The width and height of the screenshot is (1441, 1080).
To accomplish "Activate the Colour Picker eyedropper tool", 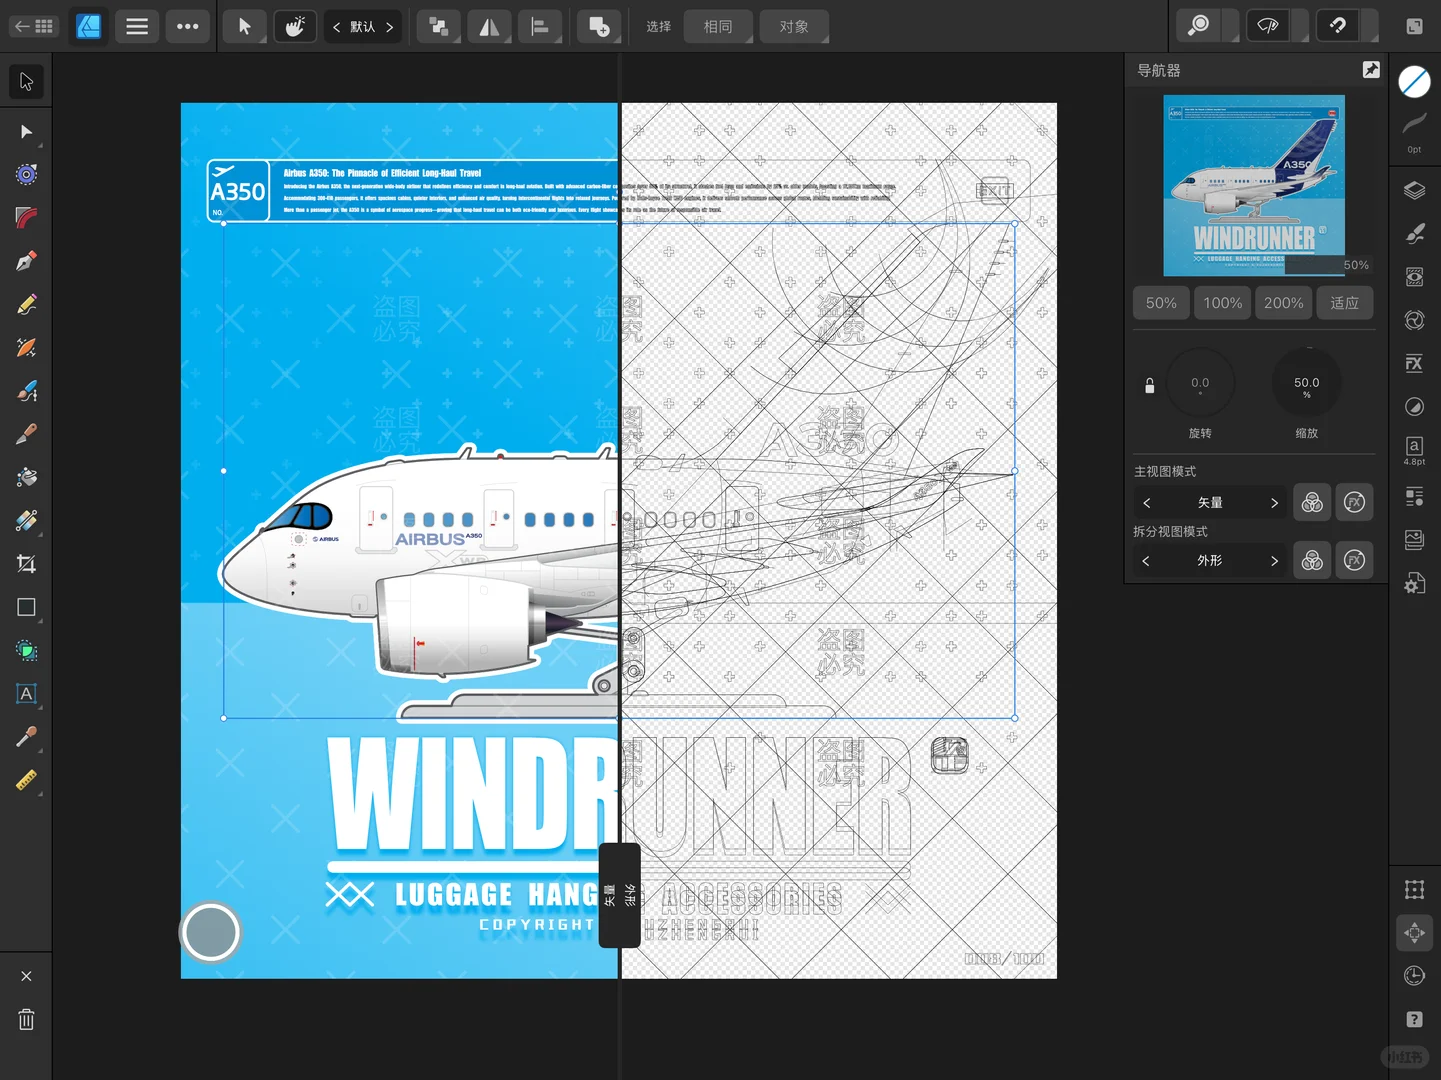I will pyautogui.click(x=26, y=737).
